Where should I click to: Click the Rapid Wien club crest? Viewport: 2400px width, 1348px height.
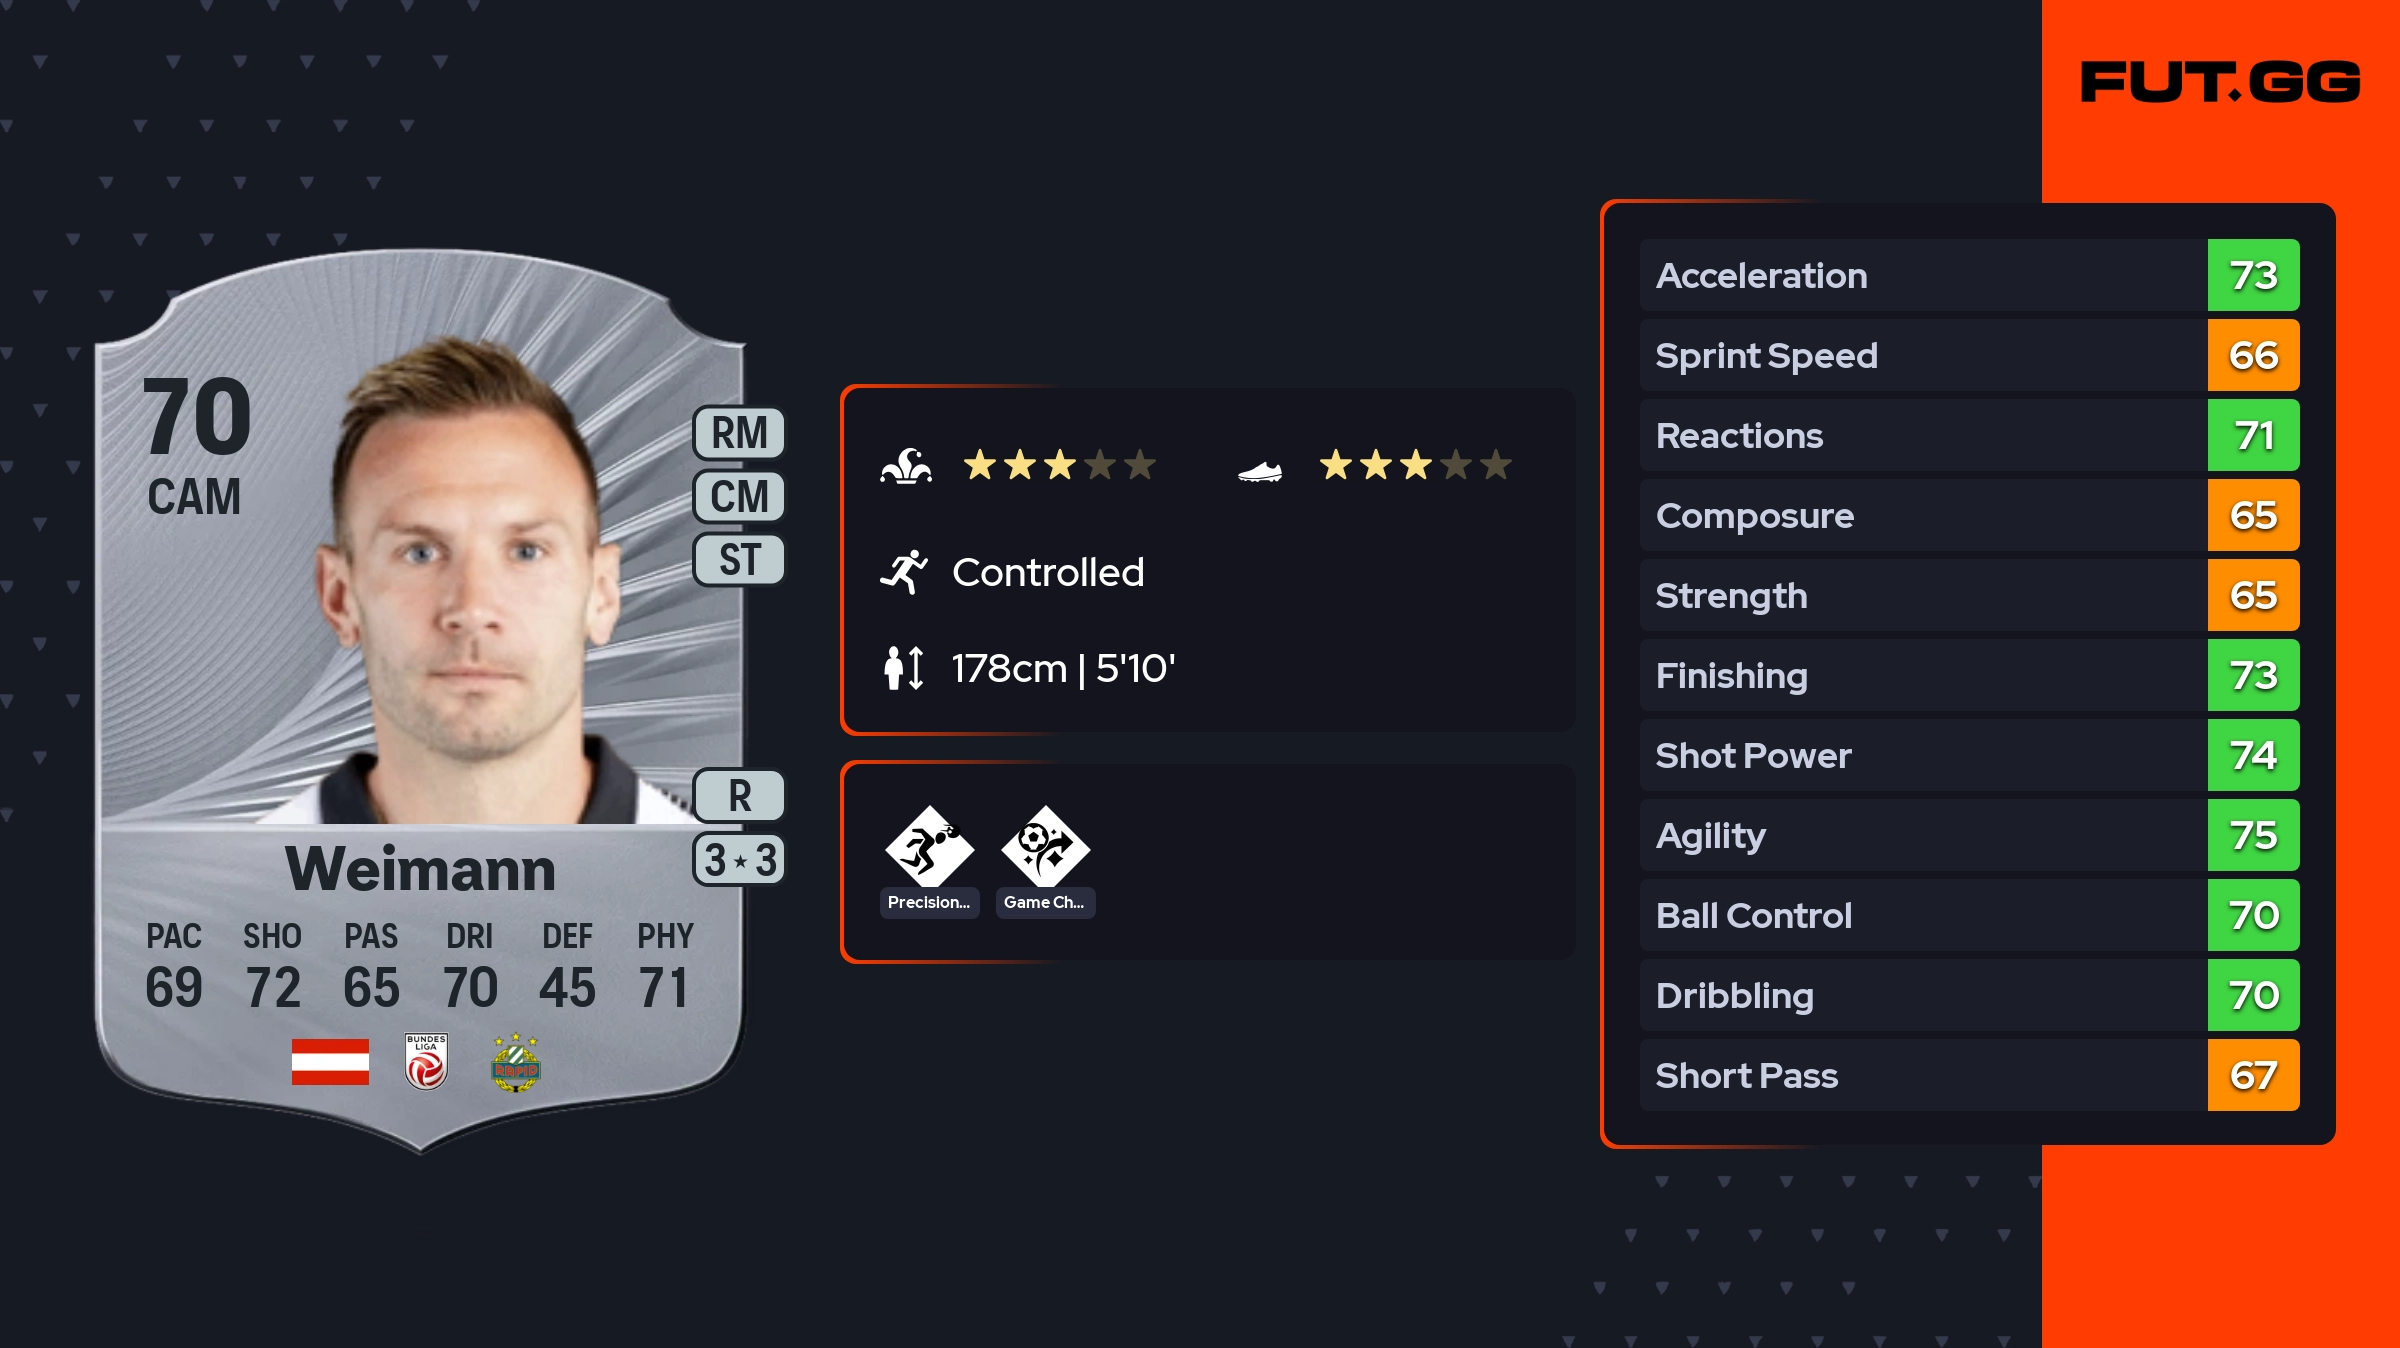pyautogui.click(x=516, y=1064)
